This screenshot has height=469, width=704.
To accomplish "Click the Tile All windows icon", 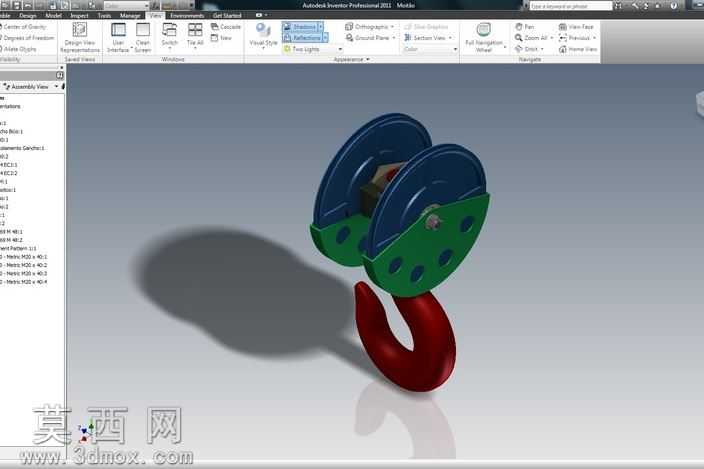I will coord(195,30).
